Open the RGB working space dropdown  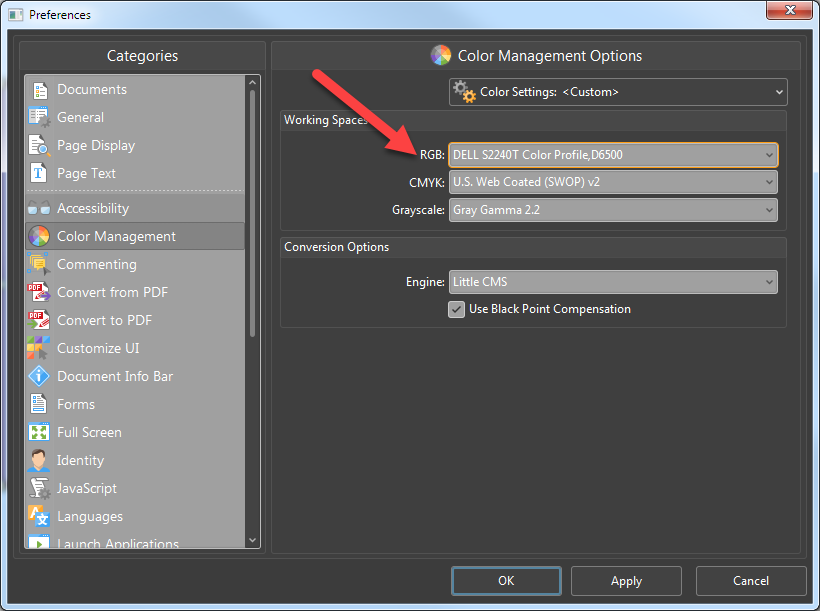pos(613,155)
